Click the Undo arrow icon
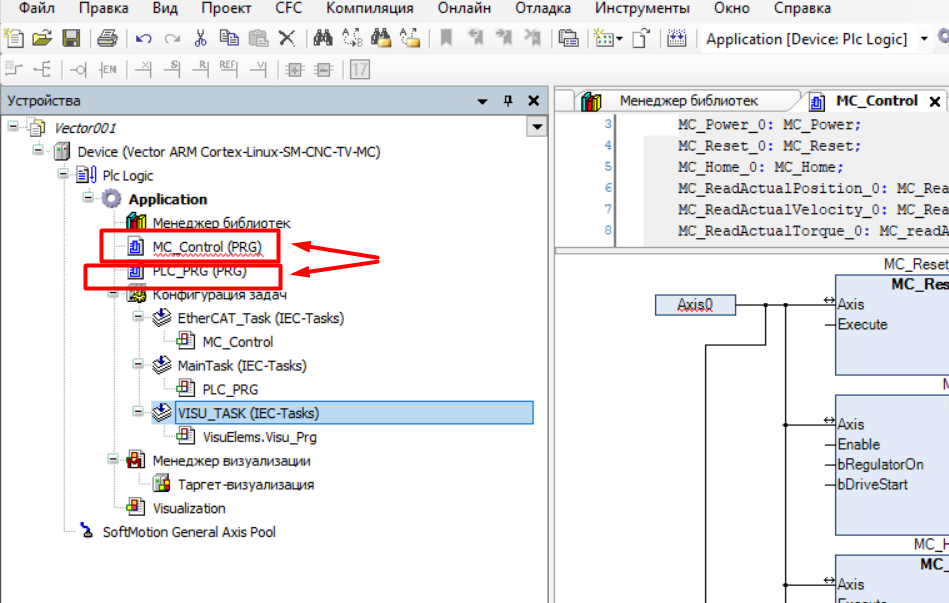Viewport: 949px width, 603px height. [144, 39]
